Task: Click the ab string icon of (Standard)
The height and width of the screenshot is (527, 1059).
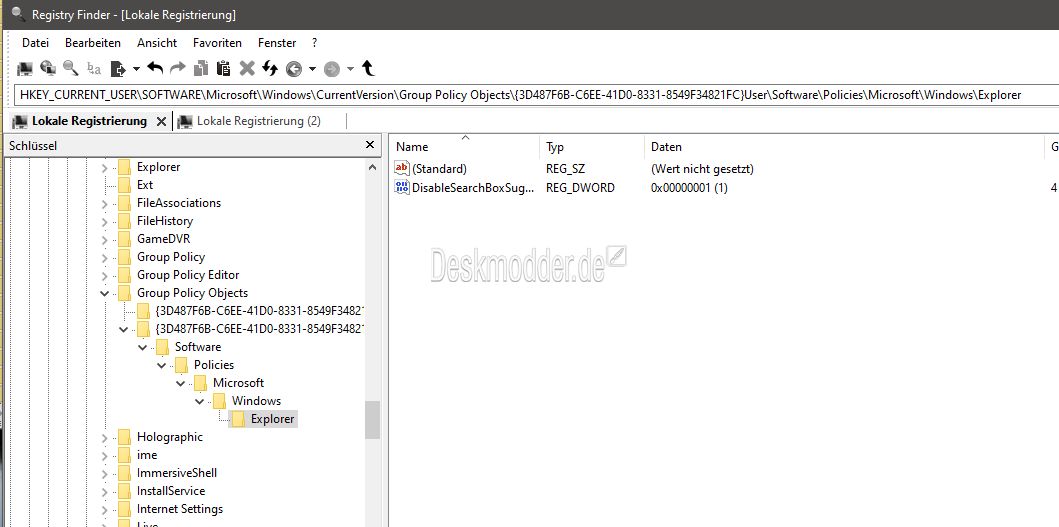Action: point(402,168)
